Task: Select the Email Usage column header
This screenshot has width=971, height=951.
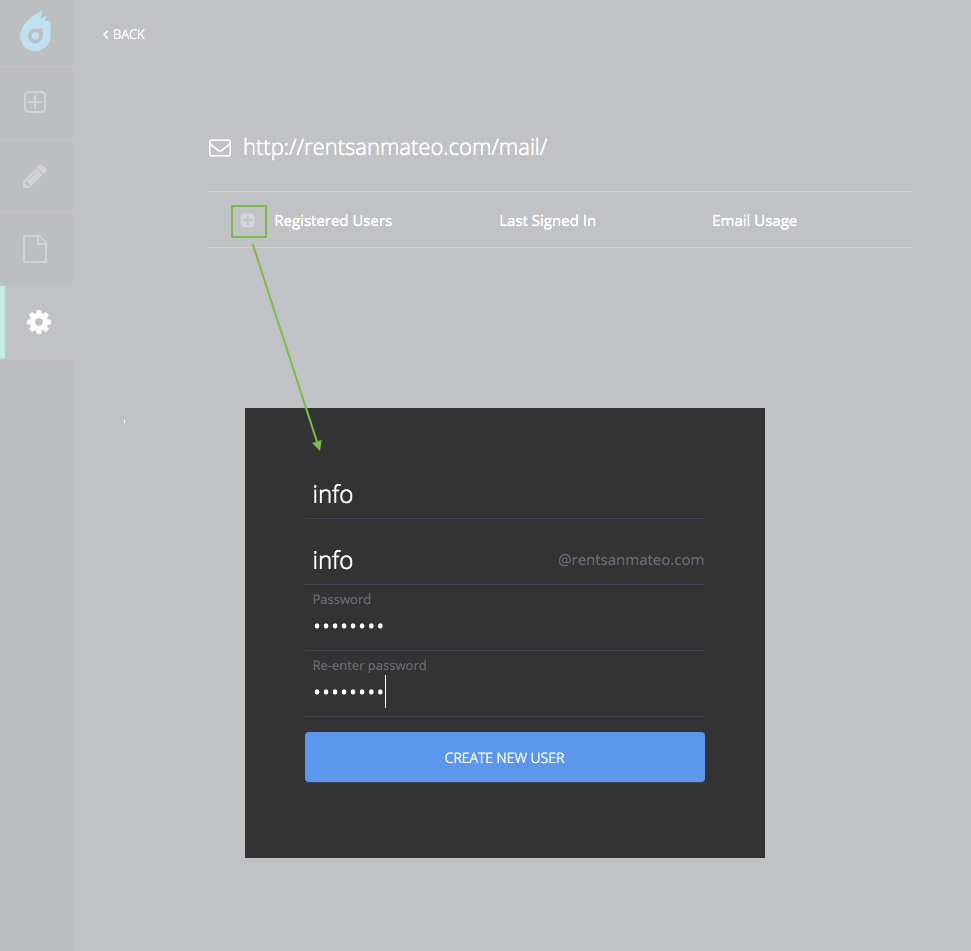Action: coord(754,220)
